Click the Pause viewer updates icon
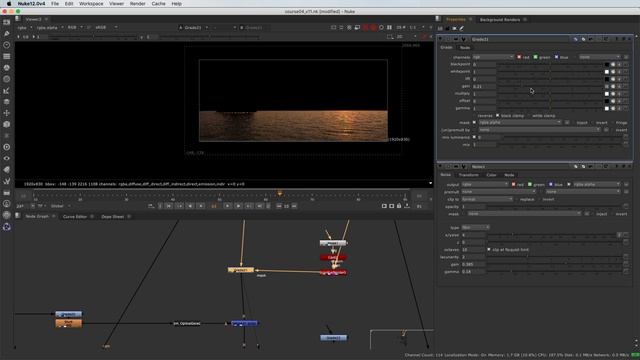This screenshot has width=640, height=360. click(389, 27)
